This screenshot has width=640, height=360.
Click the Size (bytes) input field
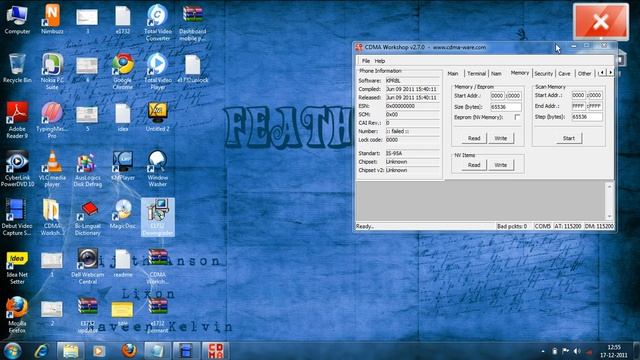(505, 107)
